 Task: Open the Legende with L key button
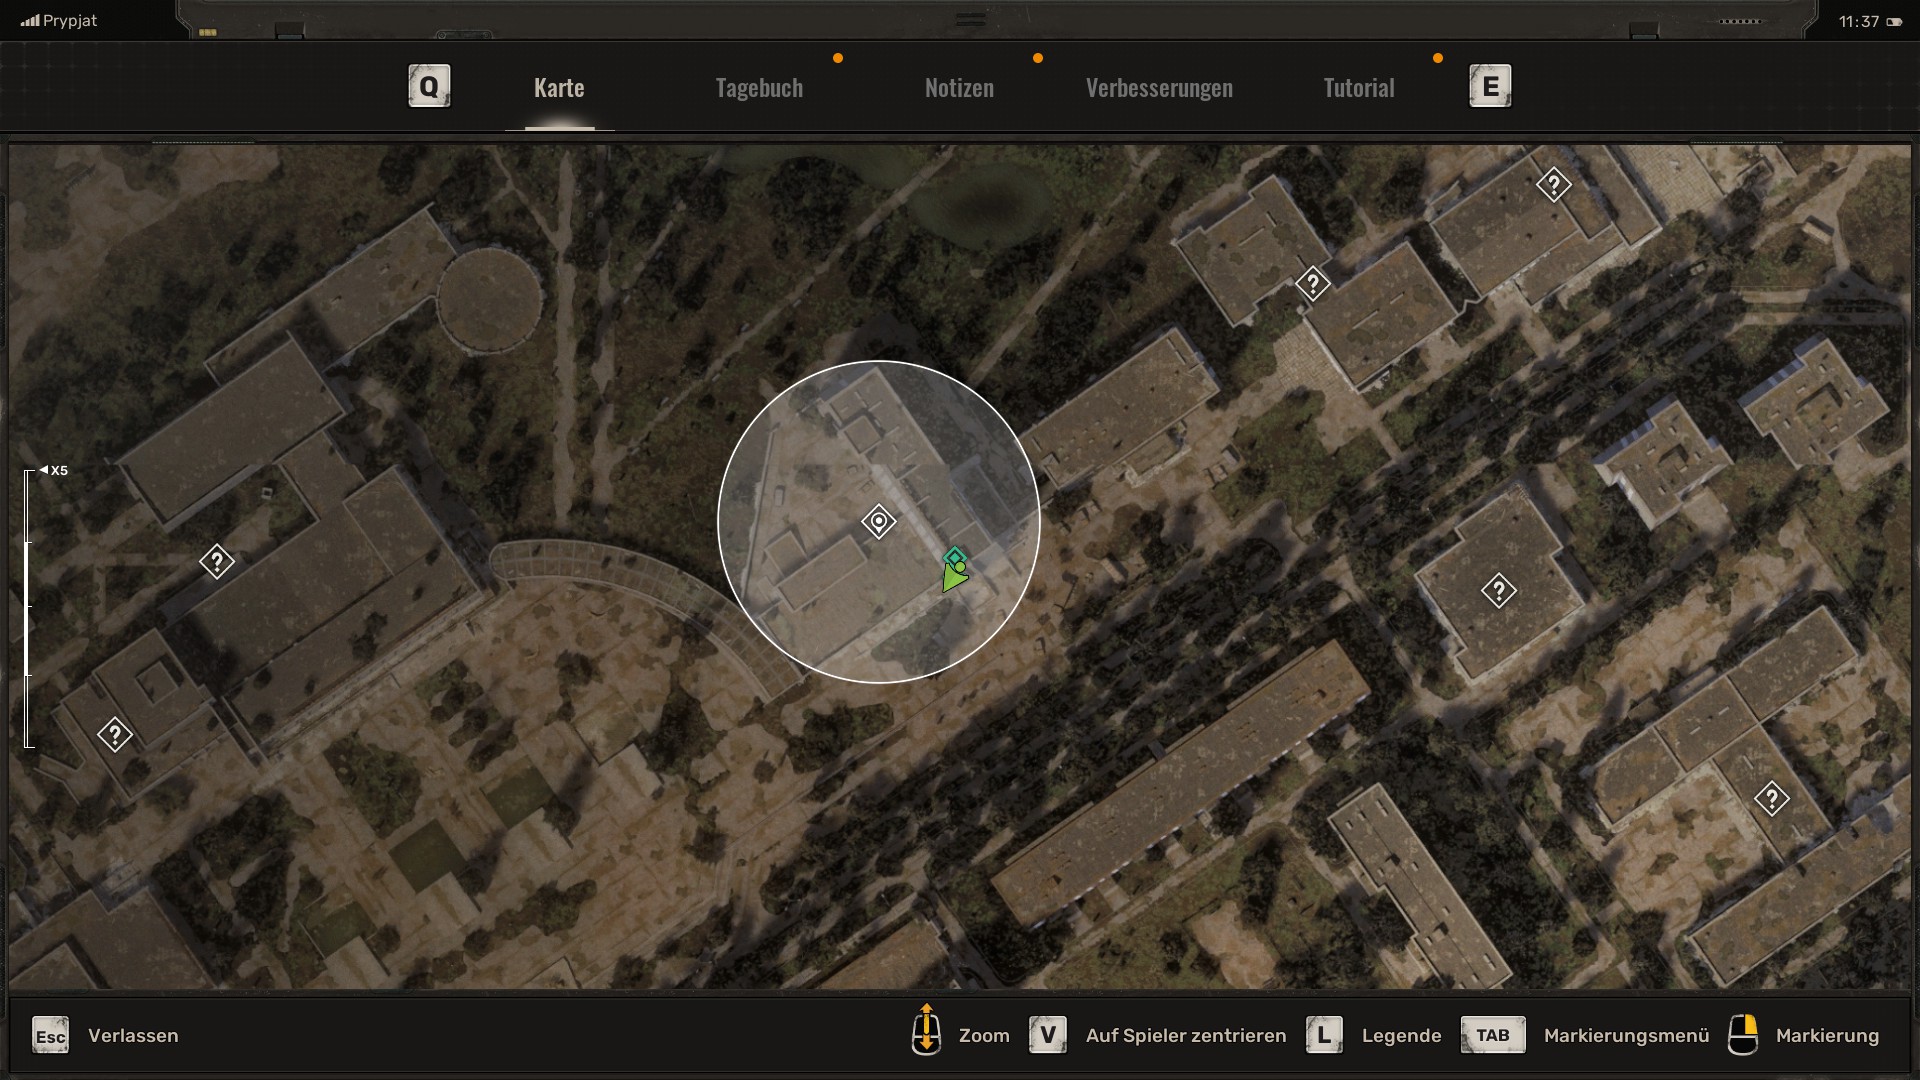1324,1035
